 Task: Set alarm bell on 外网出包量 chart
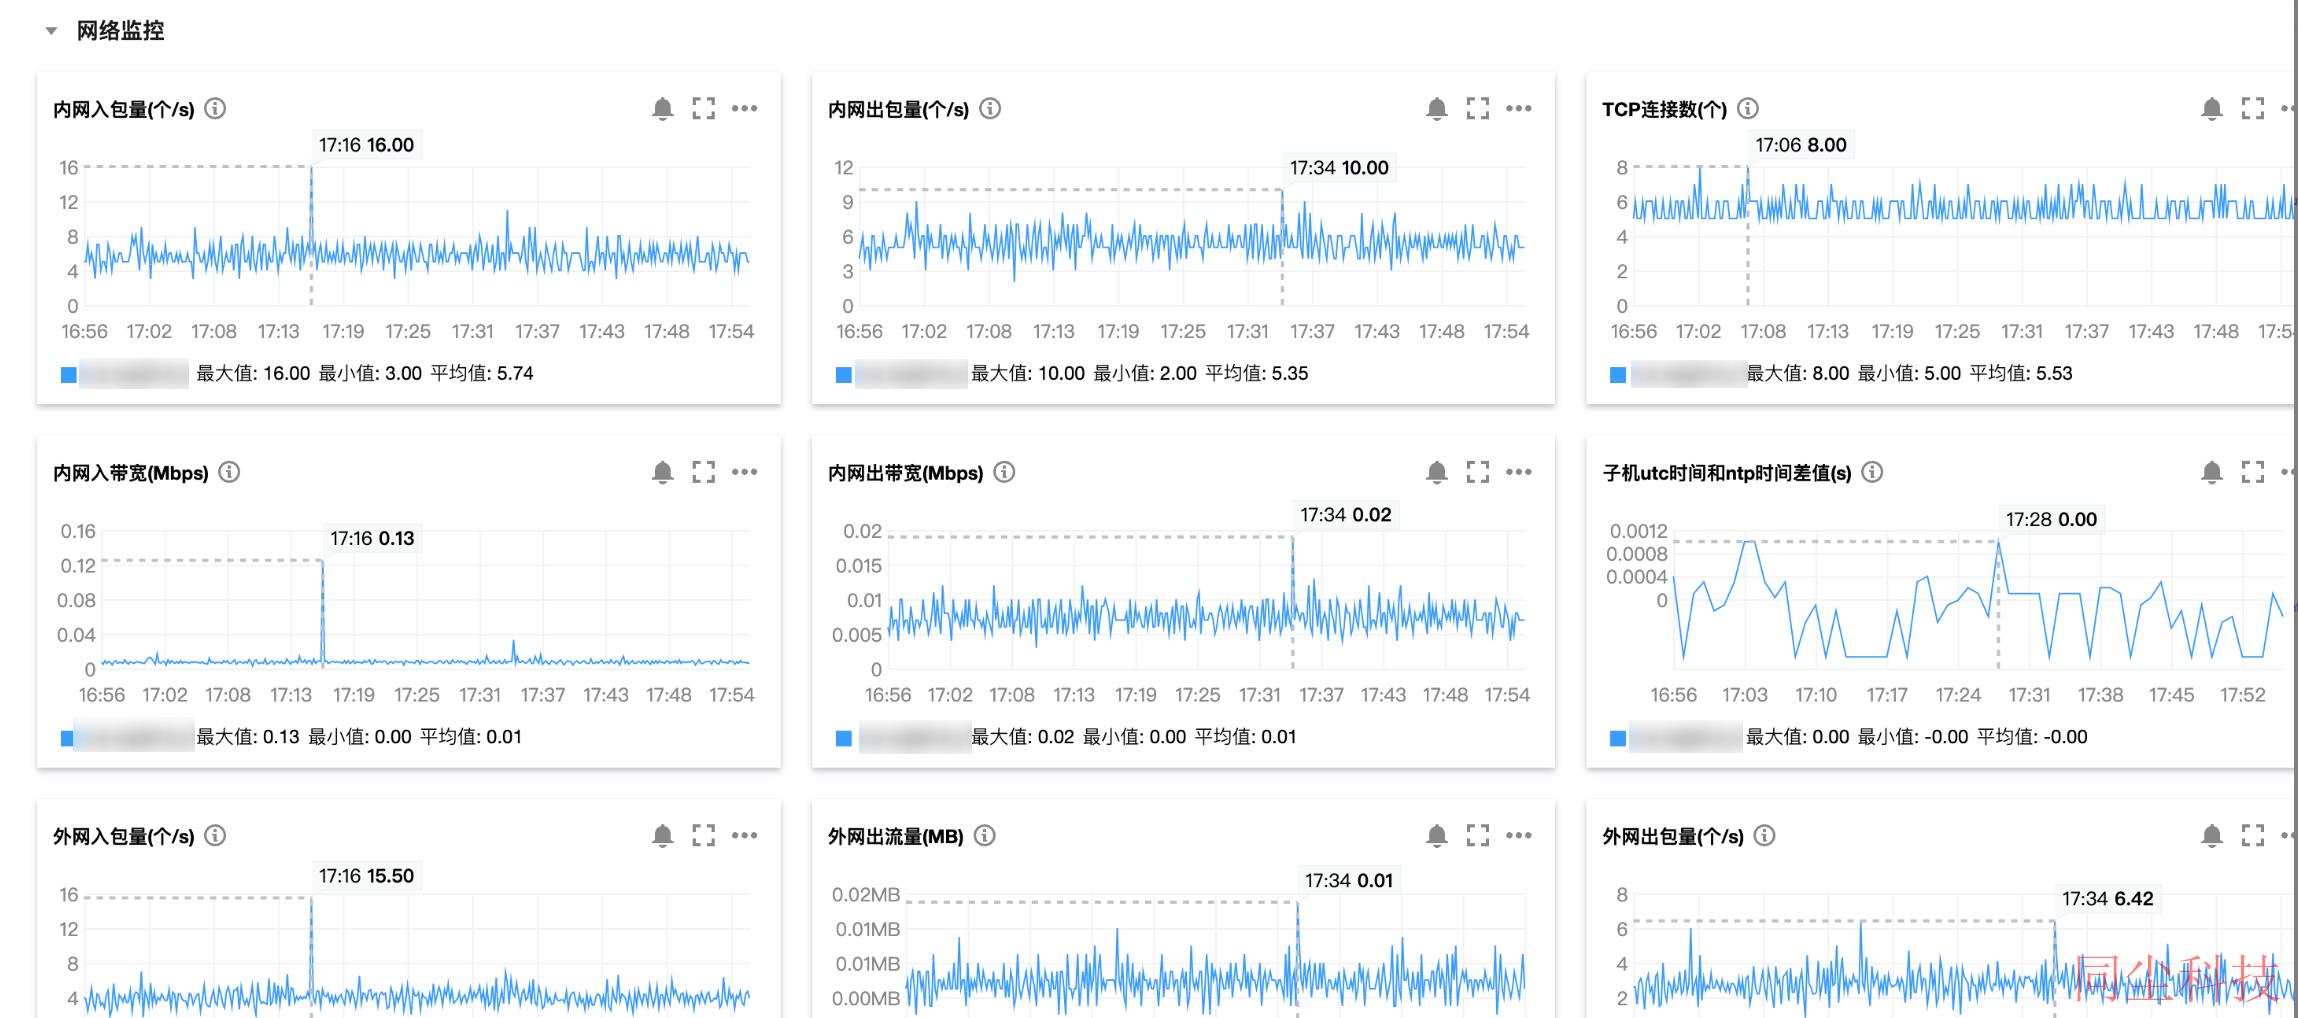click(x=2212, y=835)
